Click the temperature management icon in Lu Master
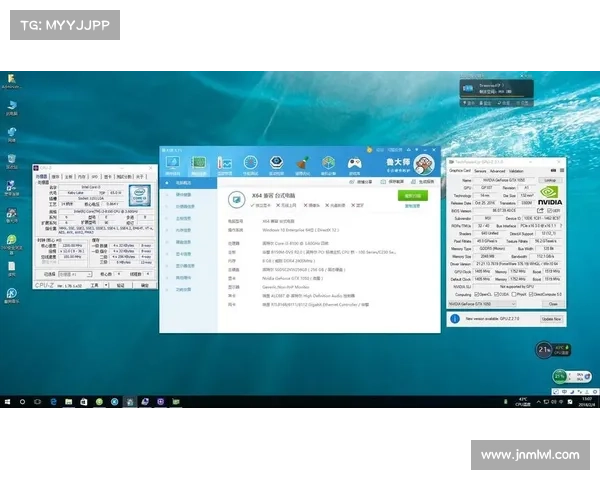600x480 pixels. pyautogui.click(x=225, y=163)
